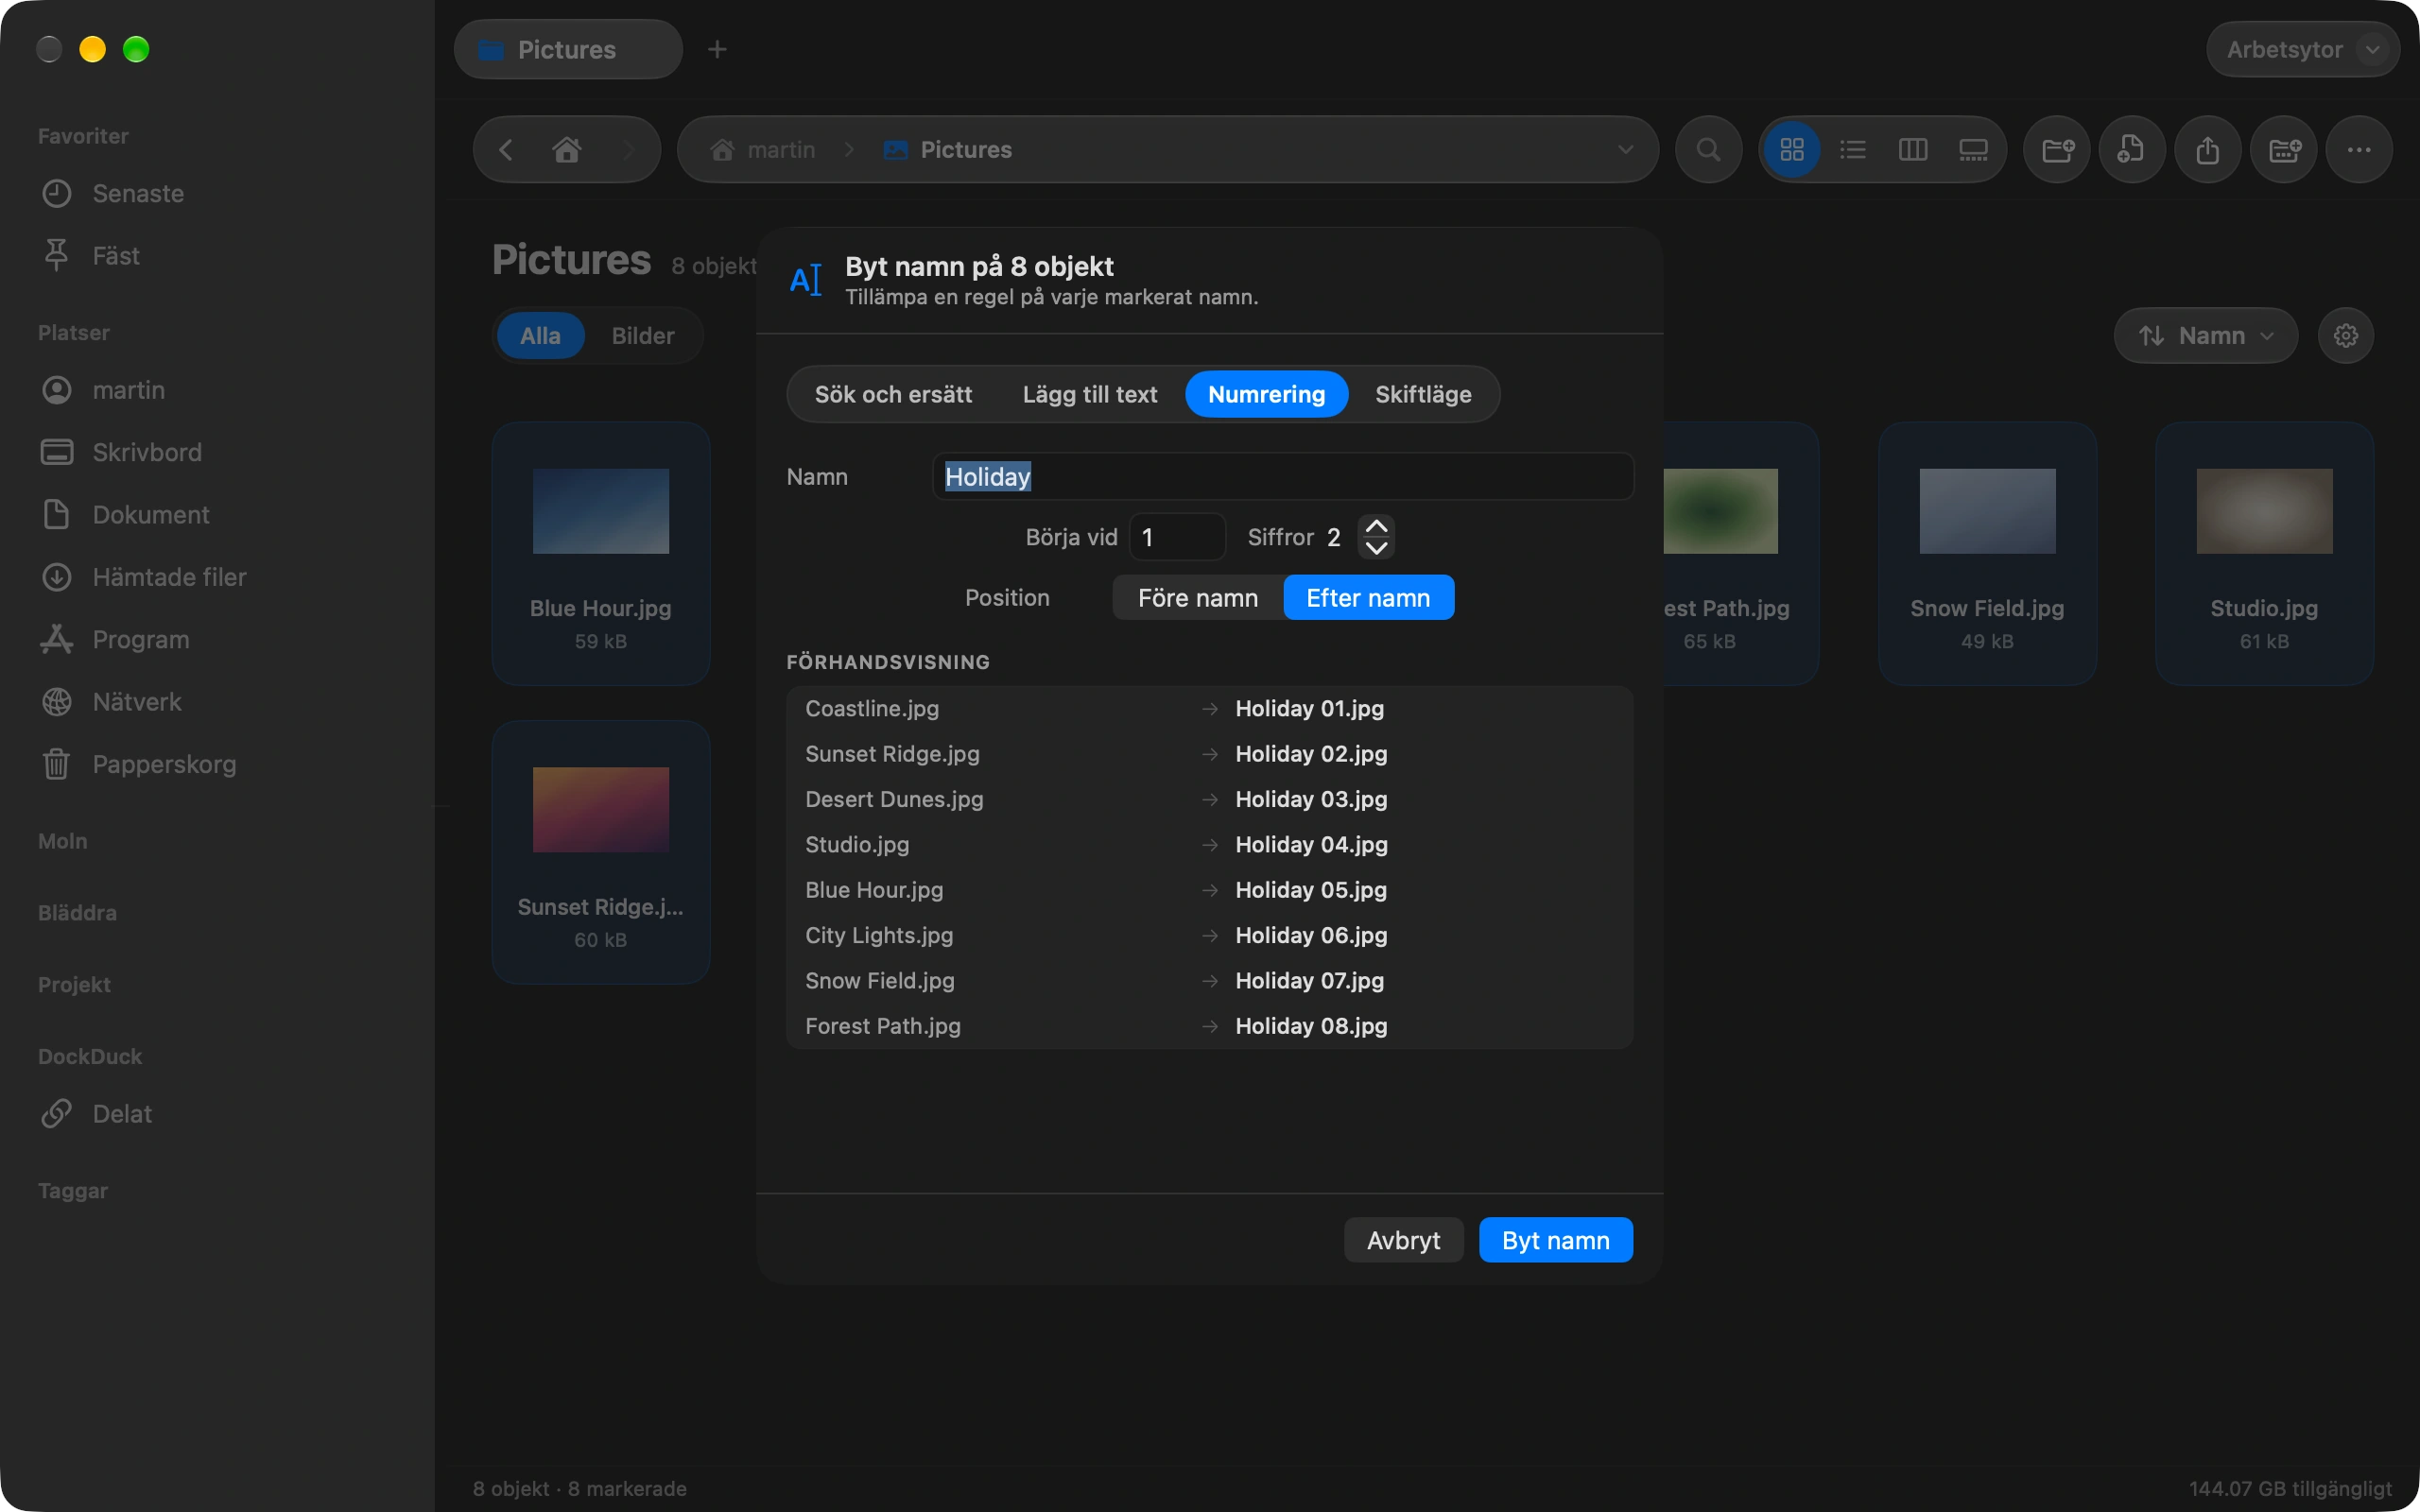The width and height of the screenshot is (2420, 1512).
Task: Go to home folder icon in toolbar
Action: point(567,150)
